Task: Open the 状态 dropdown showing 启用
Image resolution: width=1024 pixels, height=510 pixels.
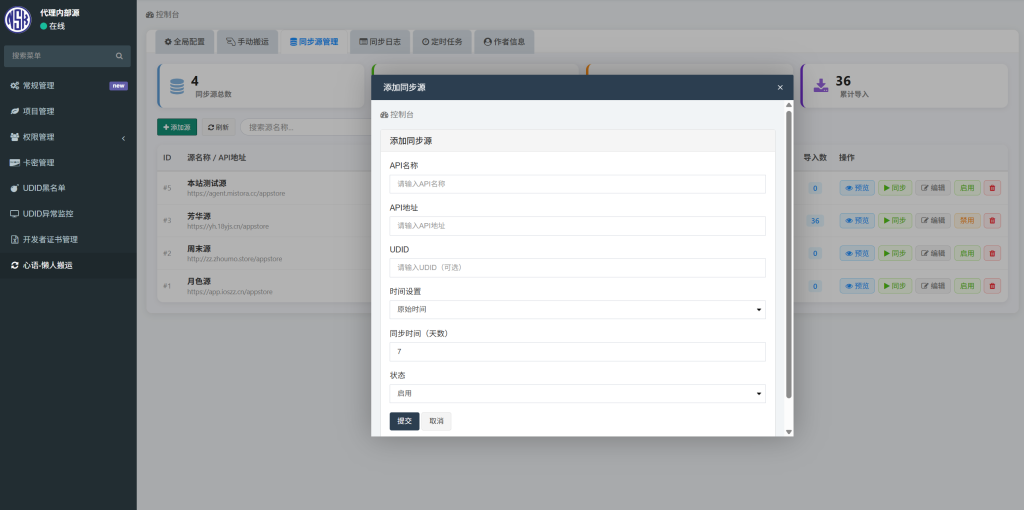Action: pyautogui.click(x=577, y=394)
